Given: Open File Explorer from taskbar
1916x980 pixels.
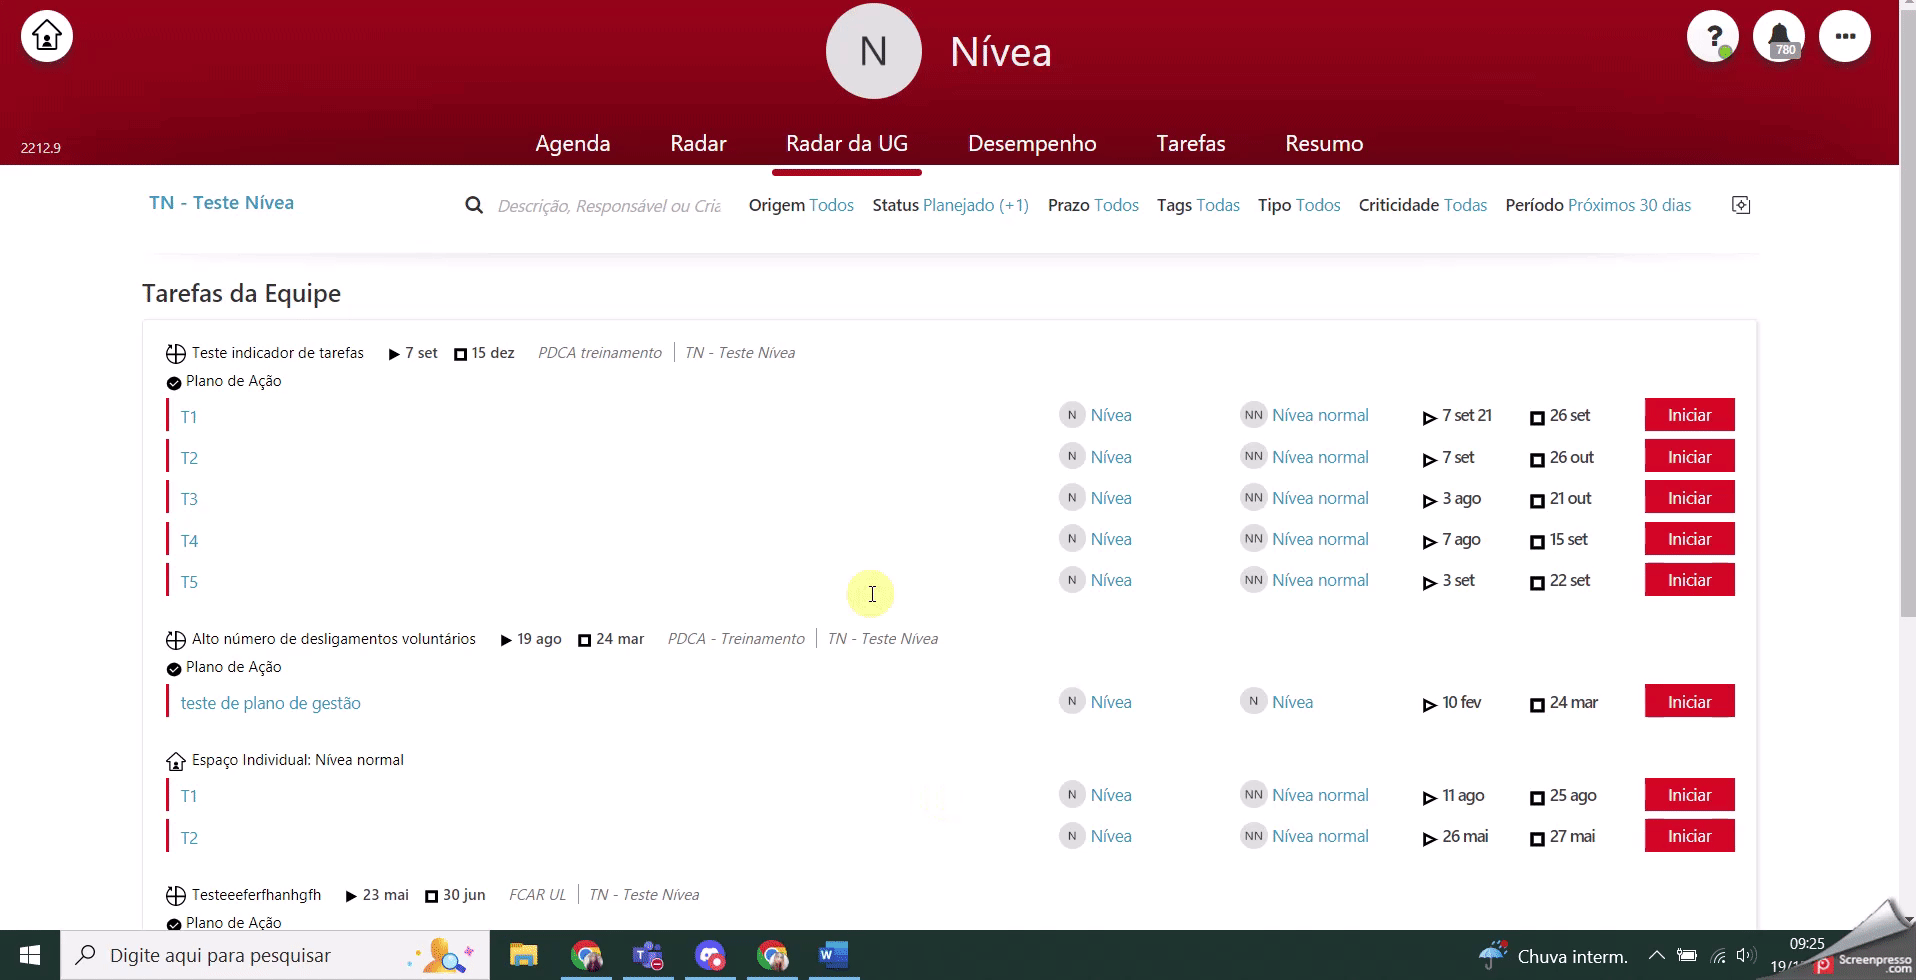Looking at the screenshot, I should [523, 955].
